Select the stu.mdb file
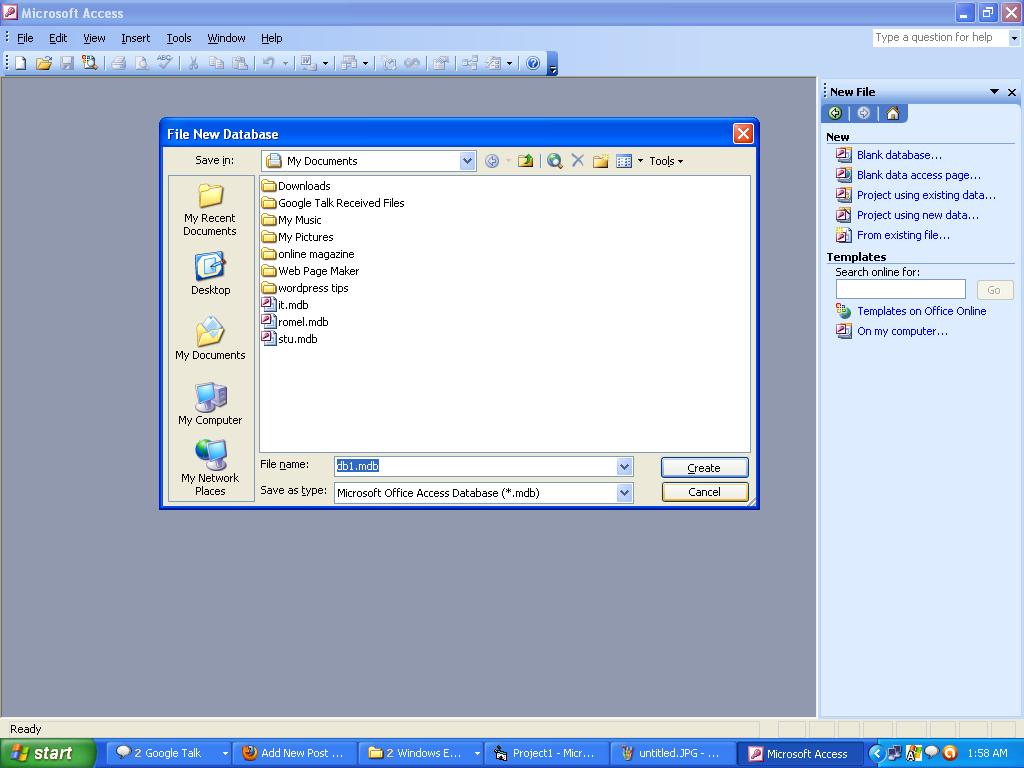 pyautogui.click(x=289, y=339)
